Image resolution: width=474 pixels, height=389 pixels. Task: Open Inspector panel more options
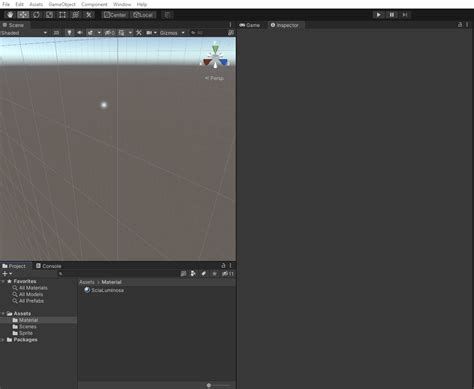pos(467,25)
